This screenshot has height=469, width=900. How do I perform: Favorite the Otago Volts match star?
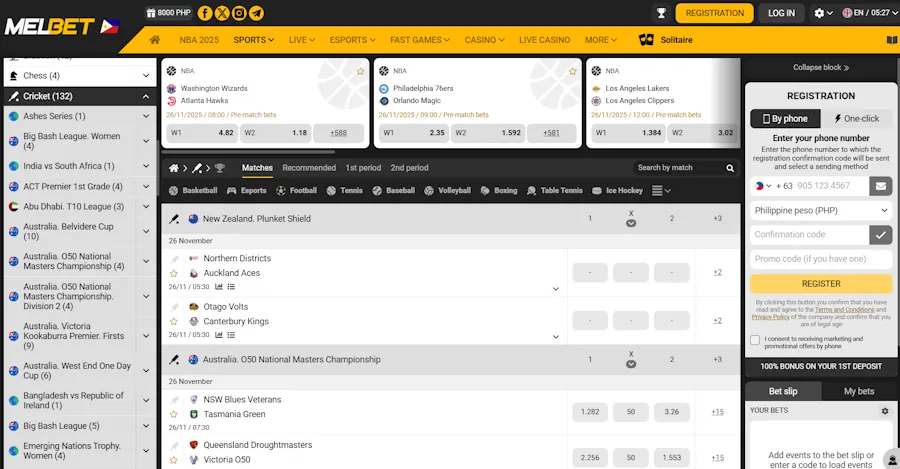coord(174,321)
